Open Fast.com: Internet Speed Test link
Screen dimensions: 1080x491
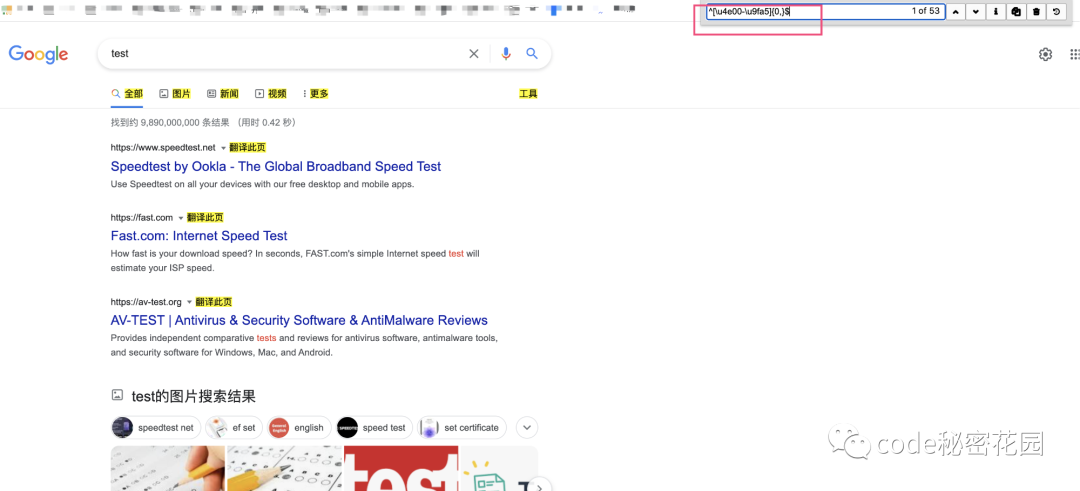(x=199, y=236)
